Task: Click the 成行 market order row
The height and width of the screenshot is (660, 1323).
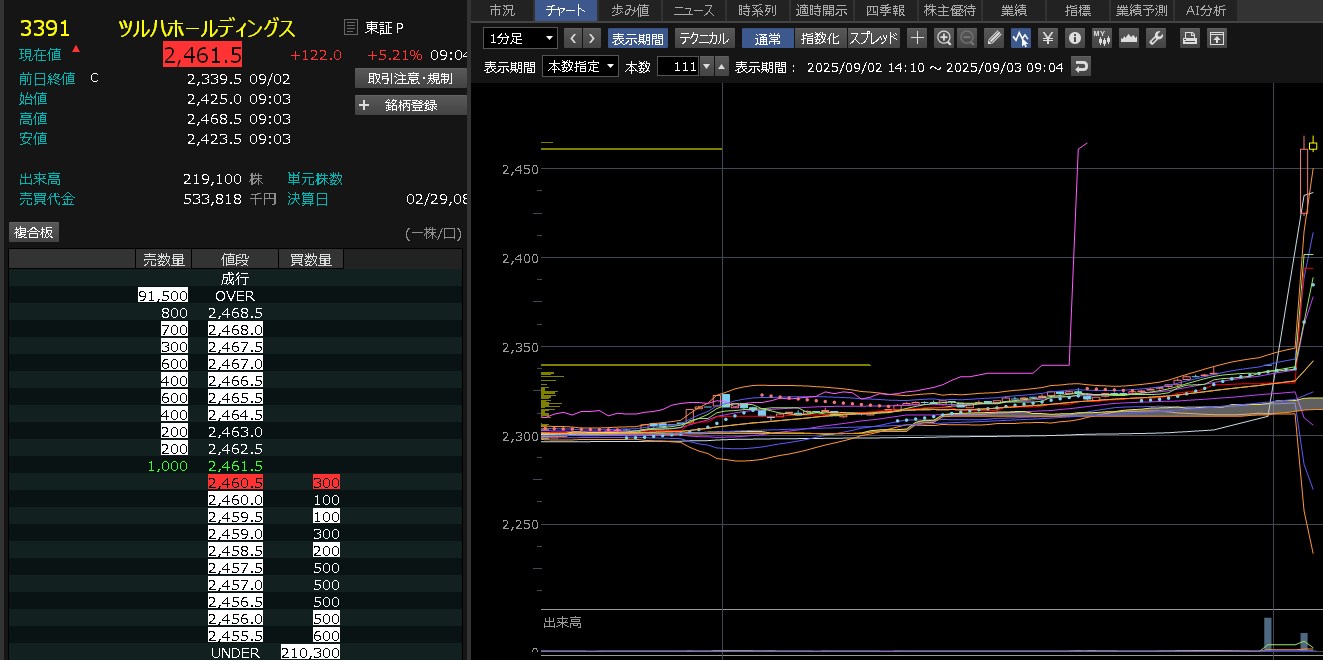Action: [x=235, y=279]
